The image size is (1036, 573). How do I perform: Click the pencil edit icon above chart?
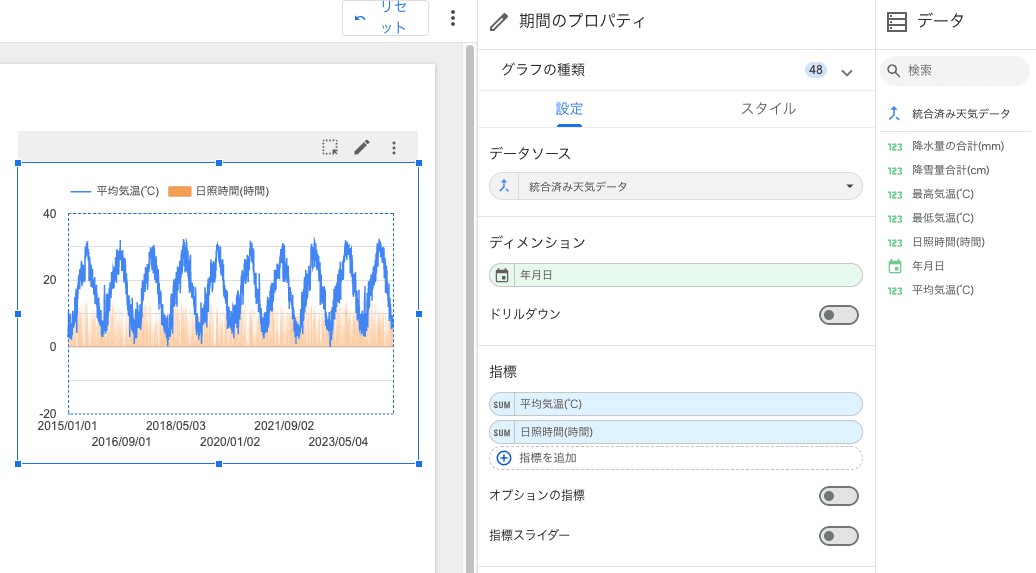coord(362,147)
